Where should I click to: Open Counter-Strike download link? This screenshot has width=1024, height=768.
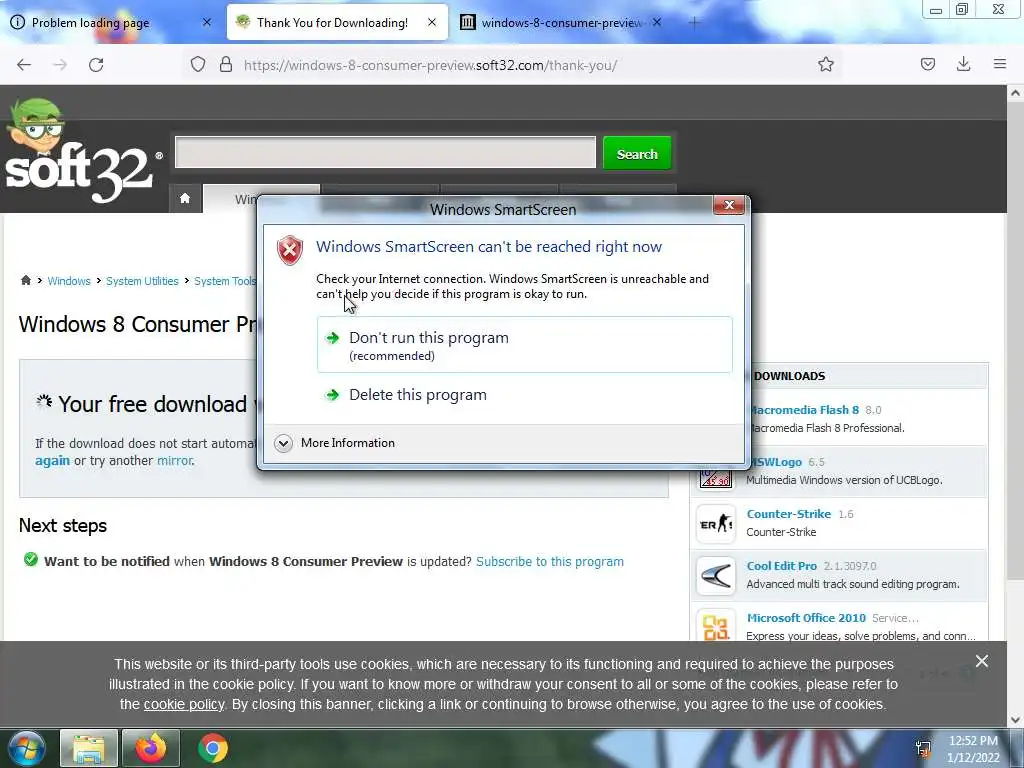point(788,514)
